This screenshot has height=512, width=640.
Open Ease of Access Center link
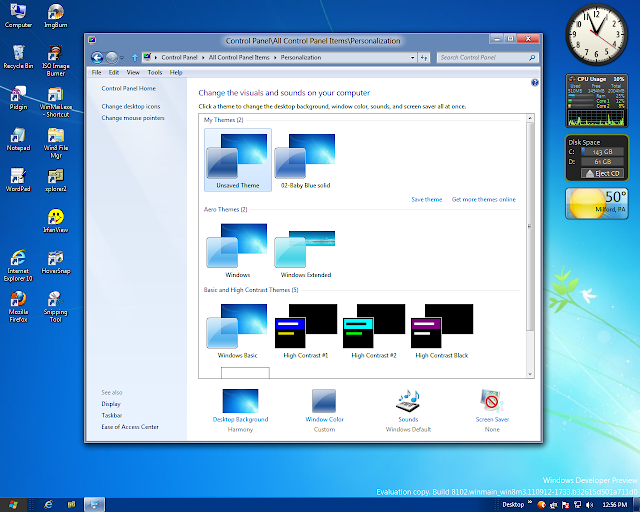click(x=130, y=427)
